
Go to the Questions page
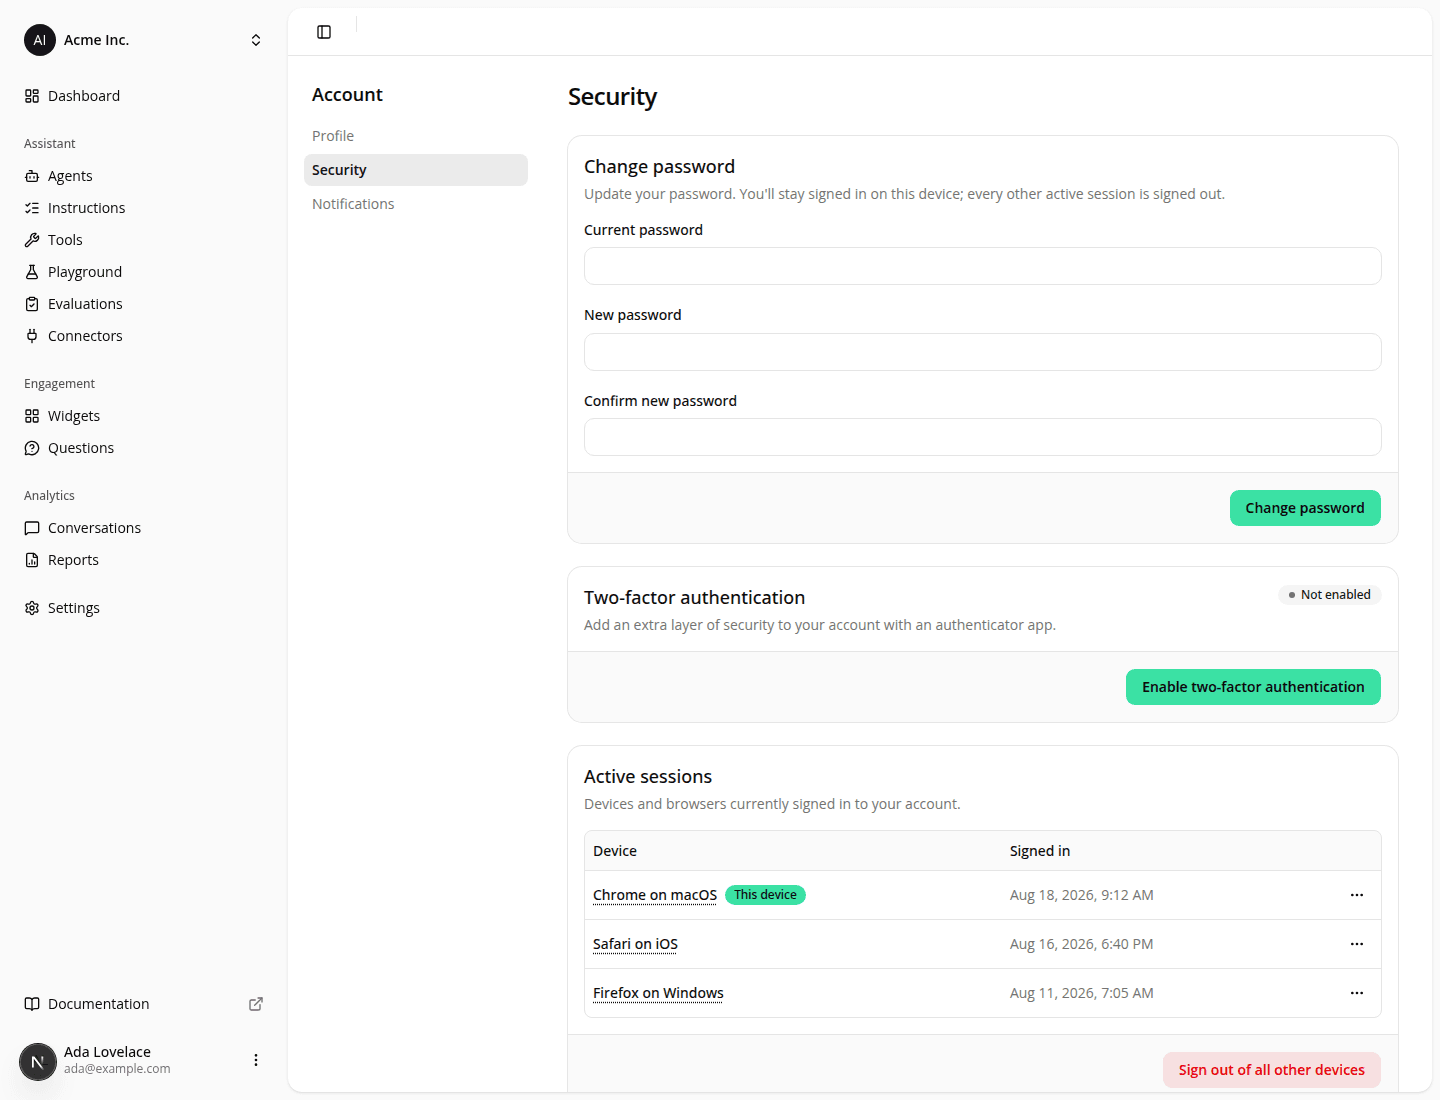point(144,448)
